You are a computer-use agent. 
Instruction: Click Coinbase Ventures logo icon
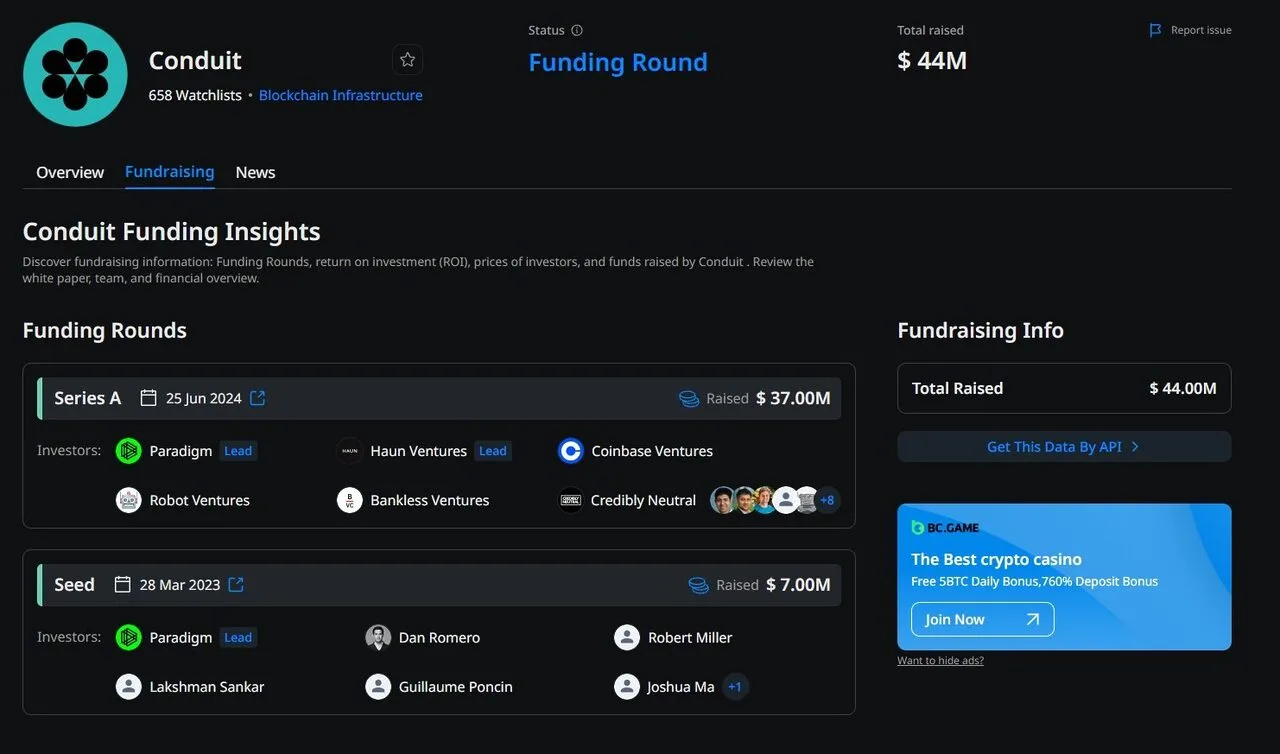[570, 451]
